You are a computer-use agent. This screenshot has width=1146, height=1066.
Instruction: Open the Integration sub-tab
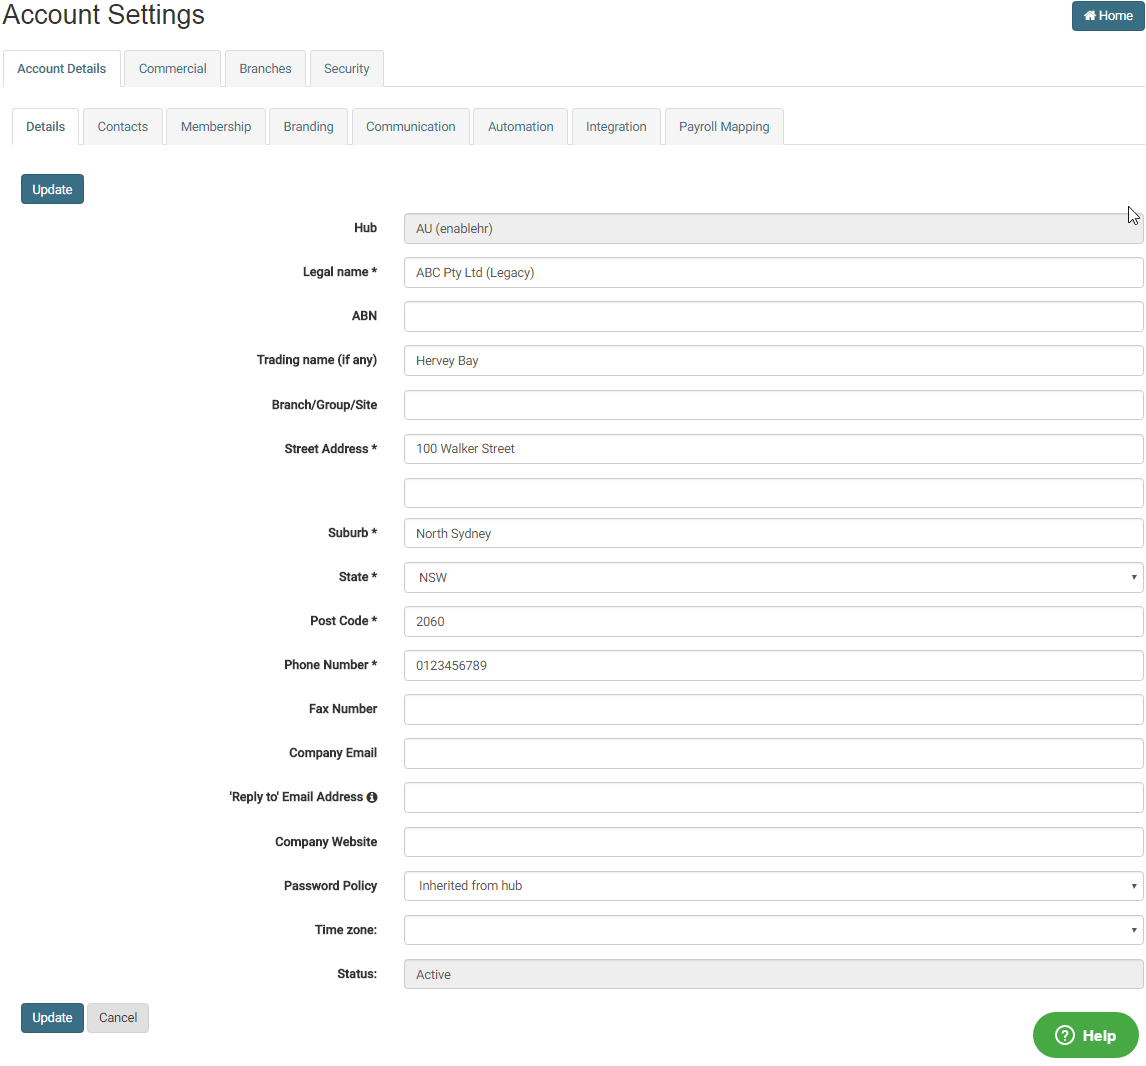pyautogui.click(x=616, y=127)
